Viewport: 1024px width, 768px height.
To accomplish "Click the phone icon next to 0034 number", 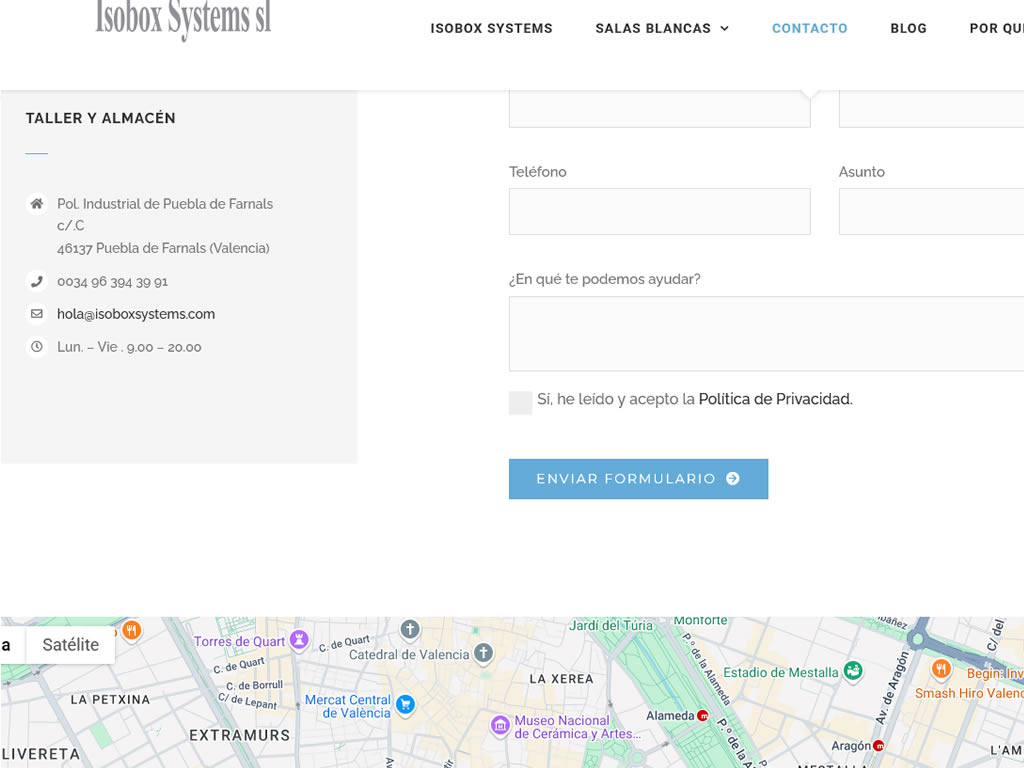I will 37,282.
